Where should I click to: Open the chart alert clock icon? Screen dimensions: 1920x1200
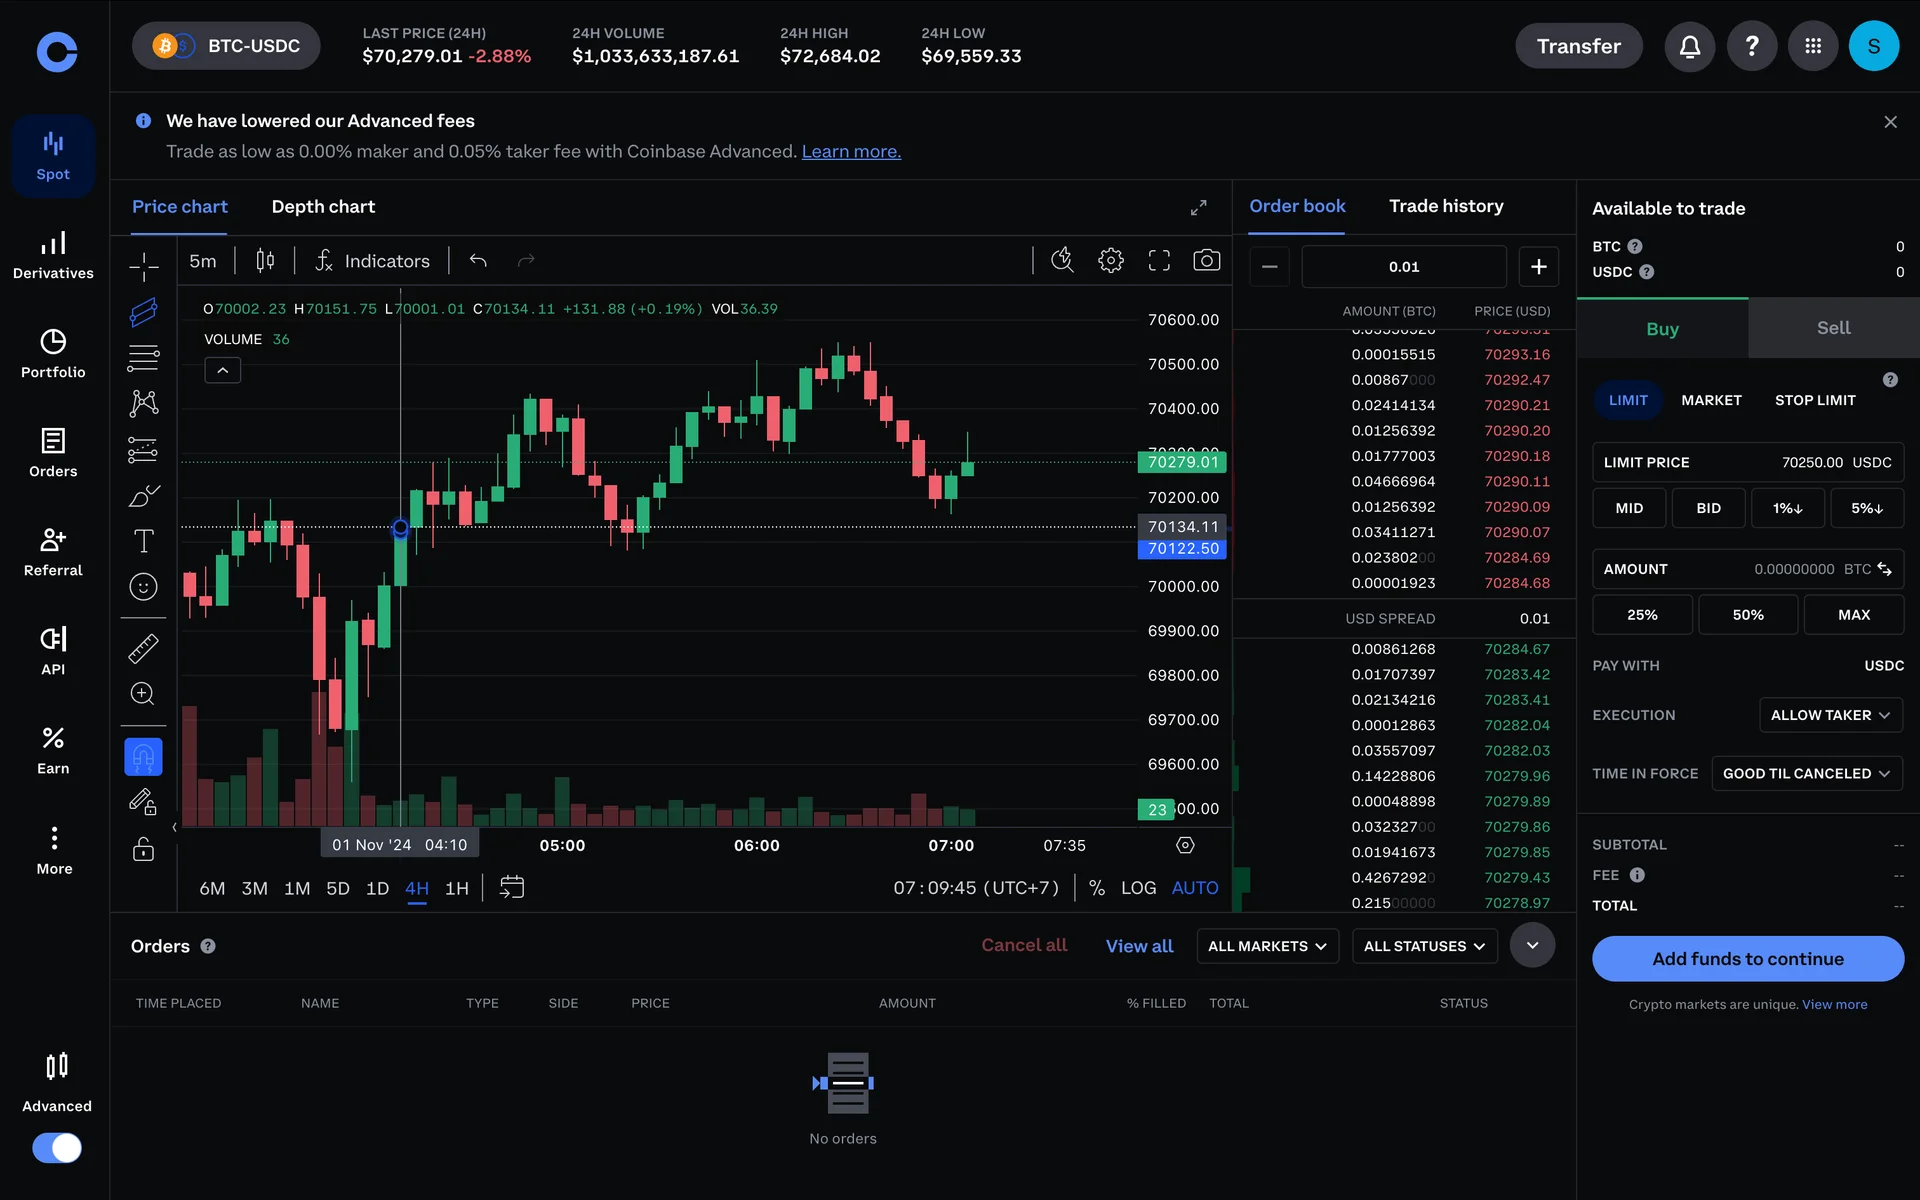[x=1062, y=261]
